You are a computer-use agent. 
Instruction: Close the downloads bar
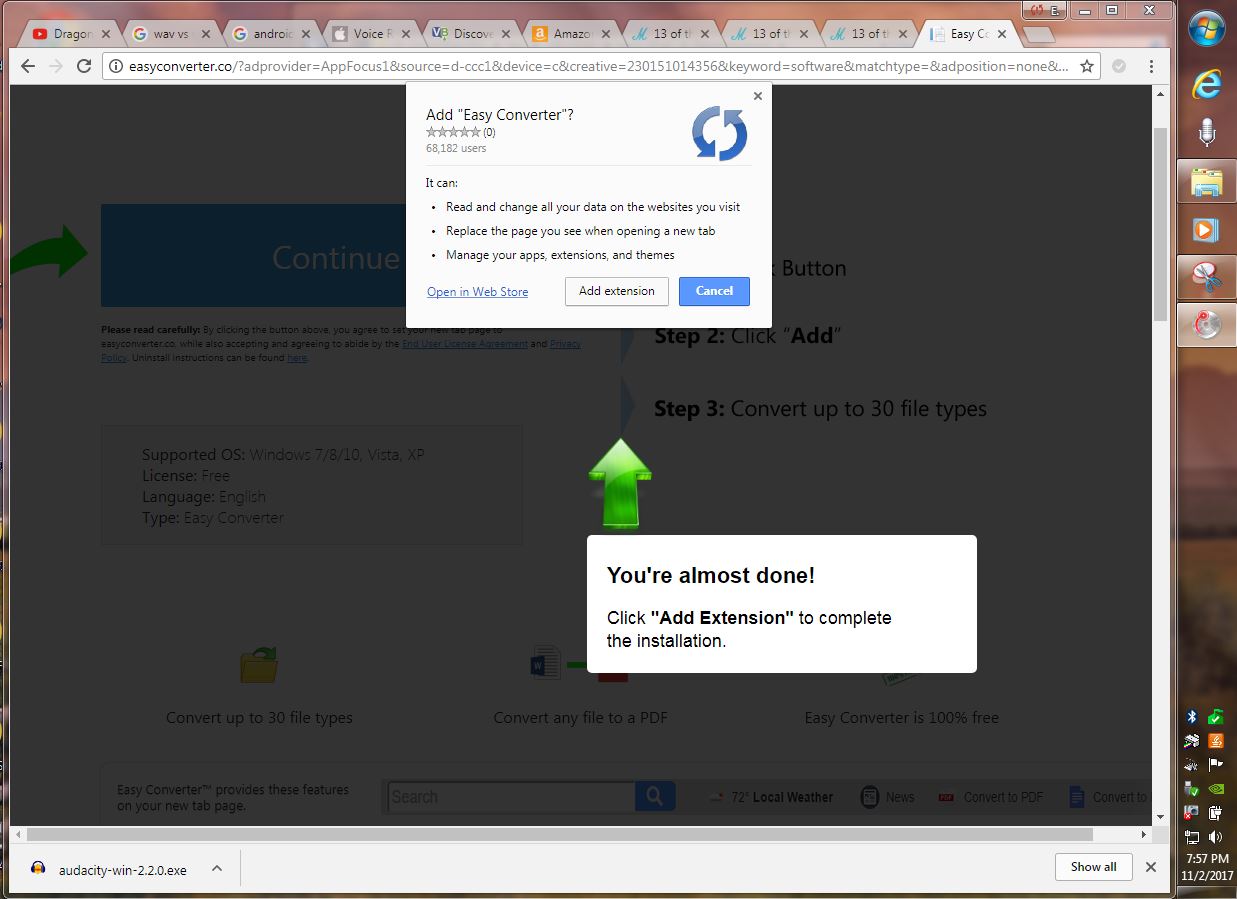point(1151,867)
